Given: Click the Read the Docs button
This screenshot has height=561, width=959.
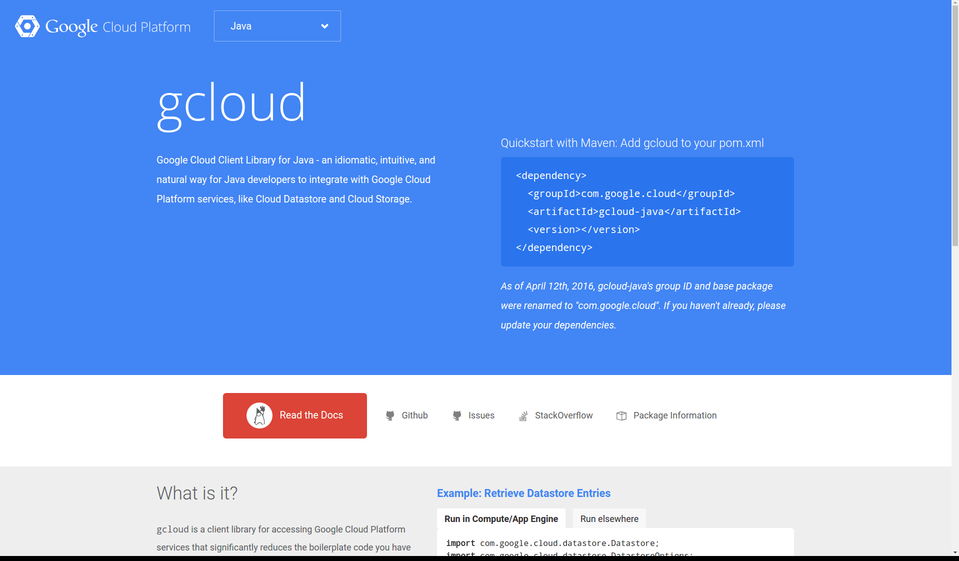Looking at the screenshot, I should pyautogui.click(x=295, y=415).
